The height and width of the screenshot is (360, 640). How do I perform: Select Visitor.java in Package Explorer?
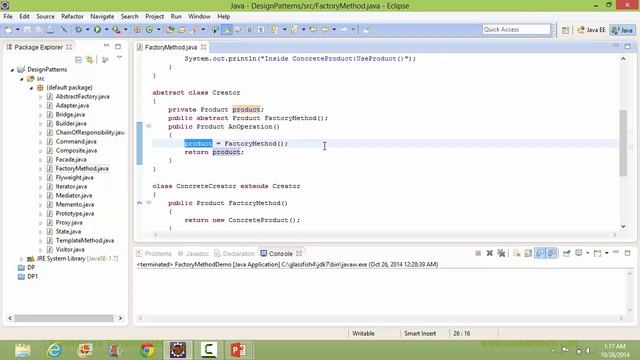70,249
